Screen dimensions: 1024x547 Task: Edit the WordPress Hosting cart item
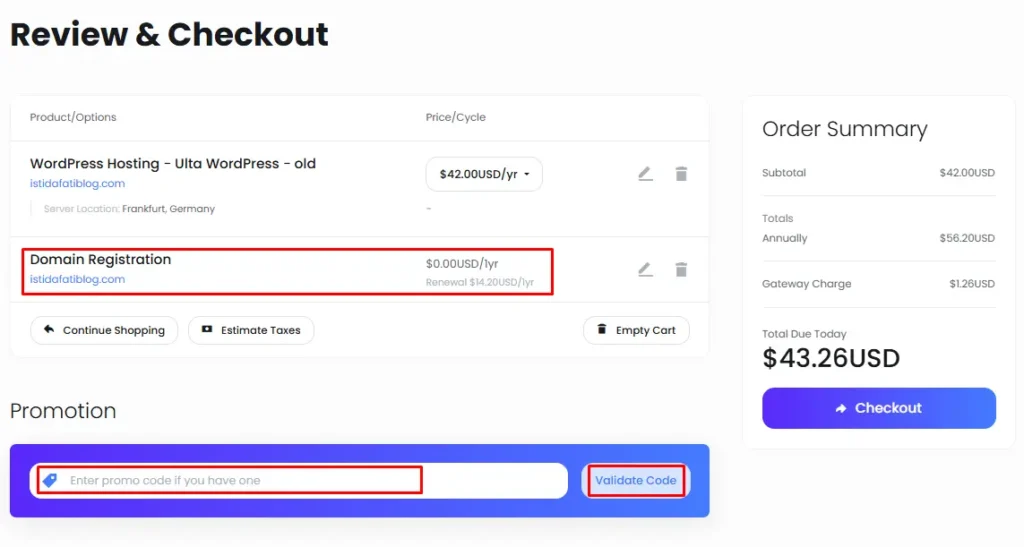[645, 174]
